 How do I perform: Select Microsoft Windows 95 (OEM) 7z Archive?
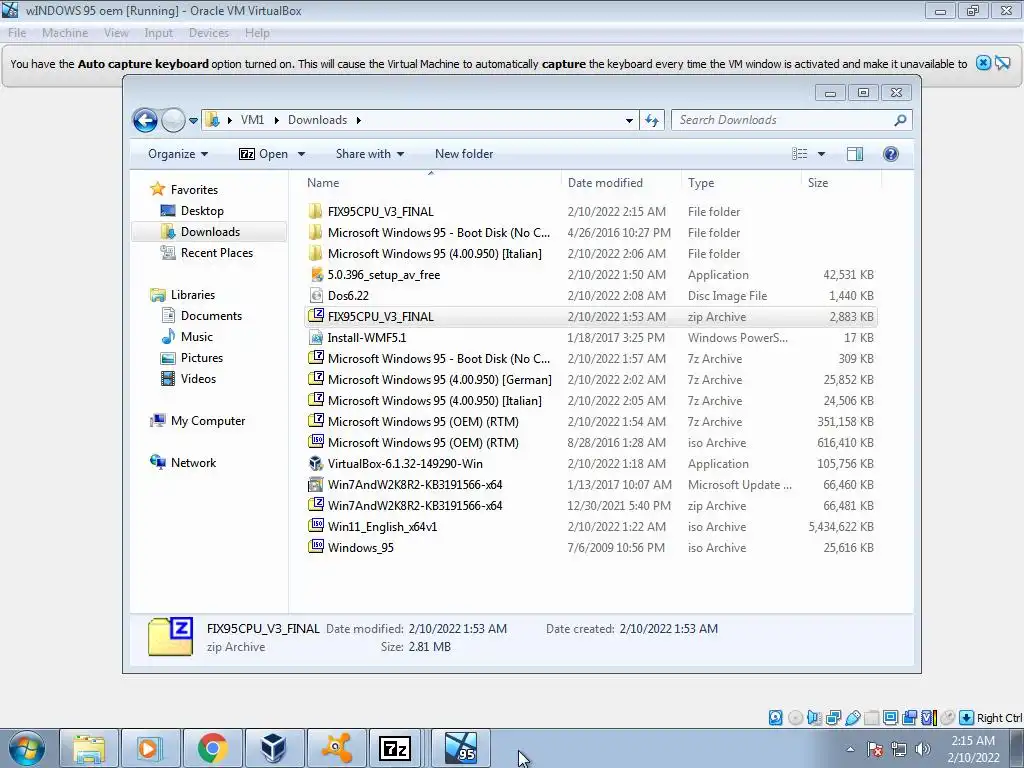pyautogui.click(x=423, y=422)
